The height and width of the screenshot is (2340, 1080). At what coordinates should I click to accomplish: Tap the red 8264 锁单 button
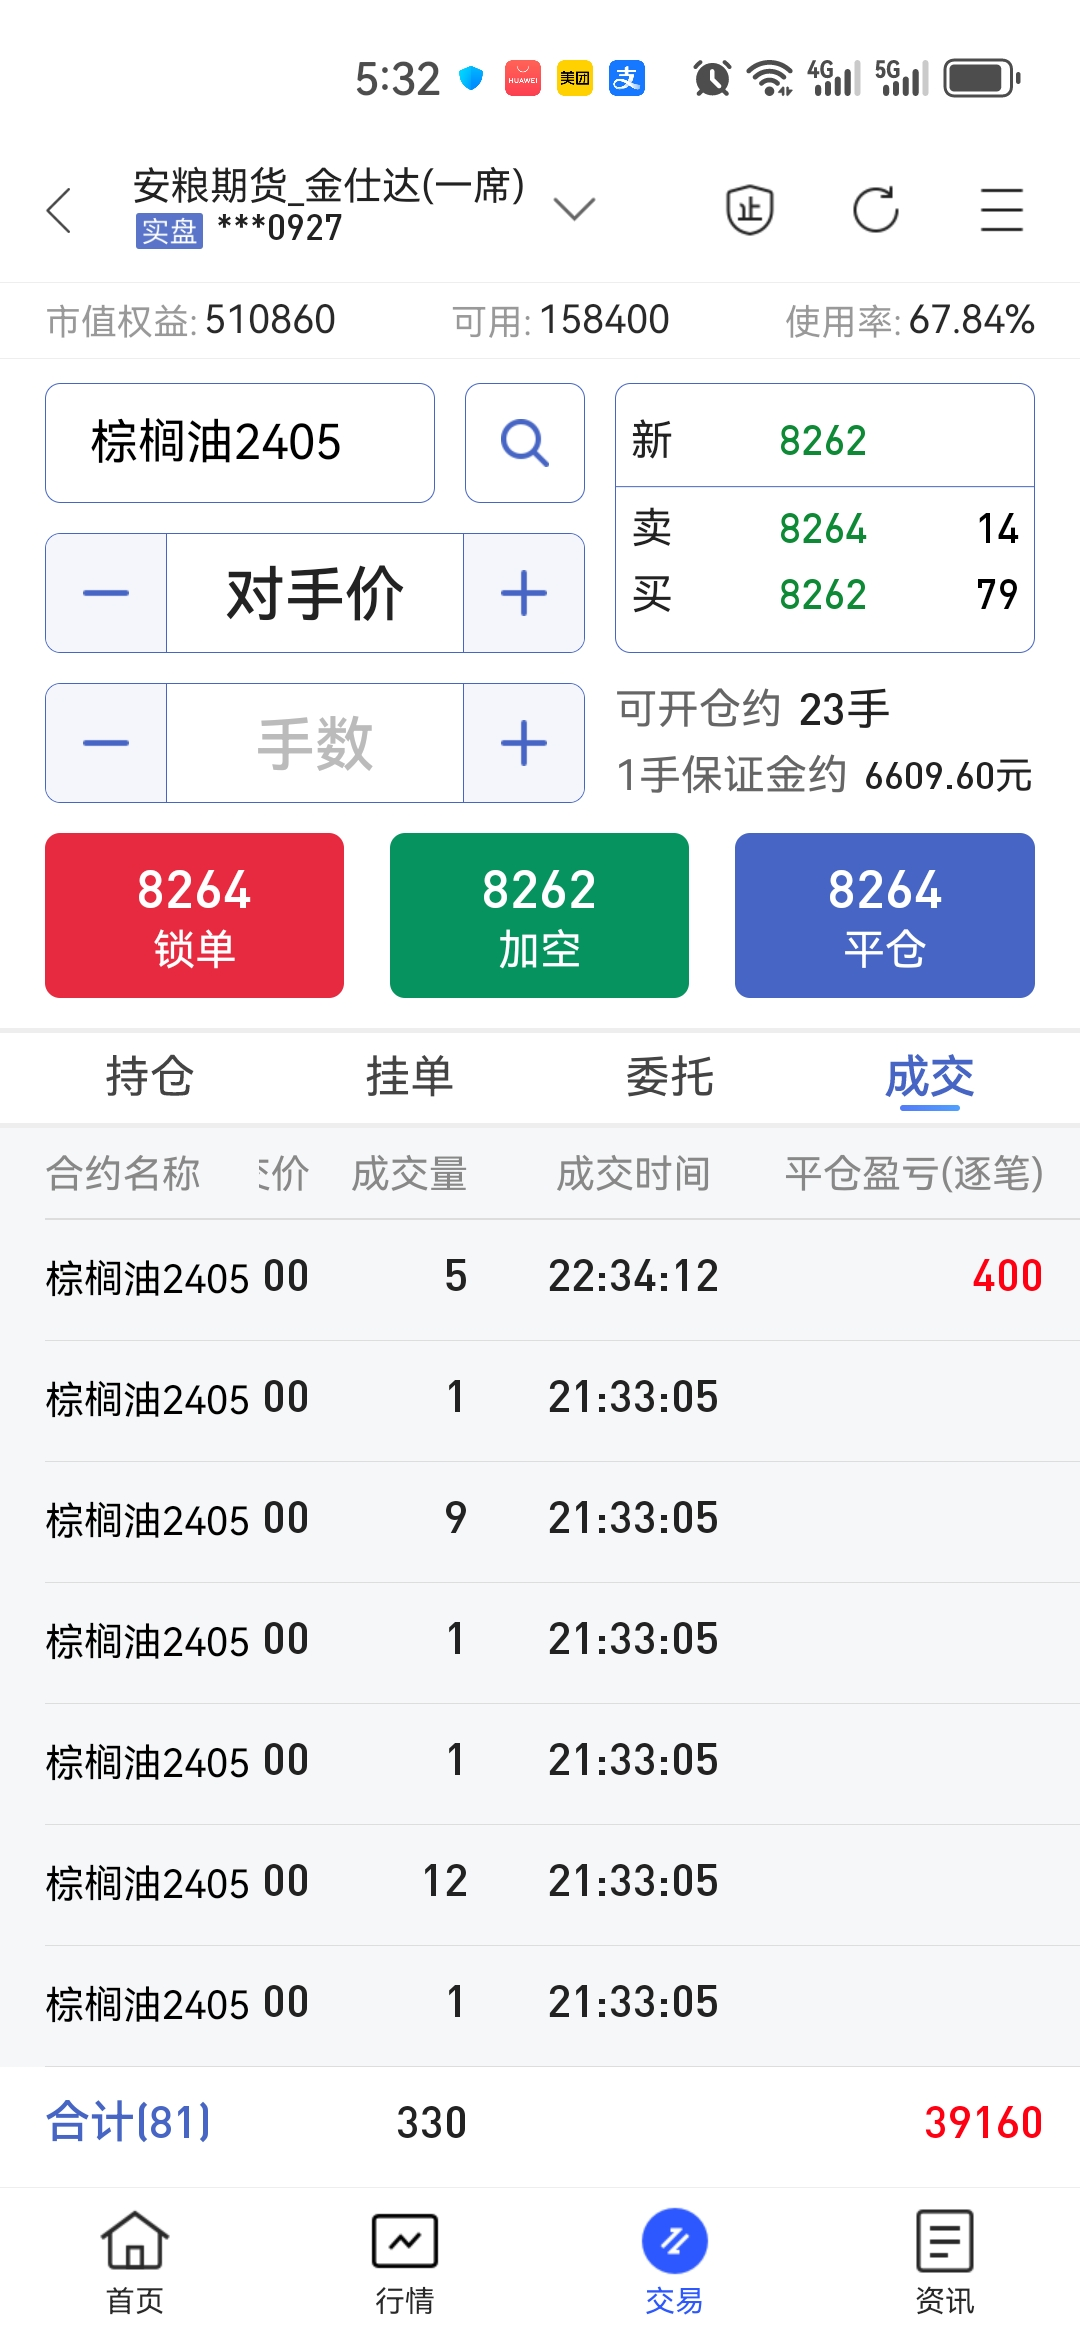pos(194,915)
